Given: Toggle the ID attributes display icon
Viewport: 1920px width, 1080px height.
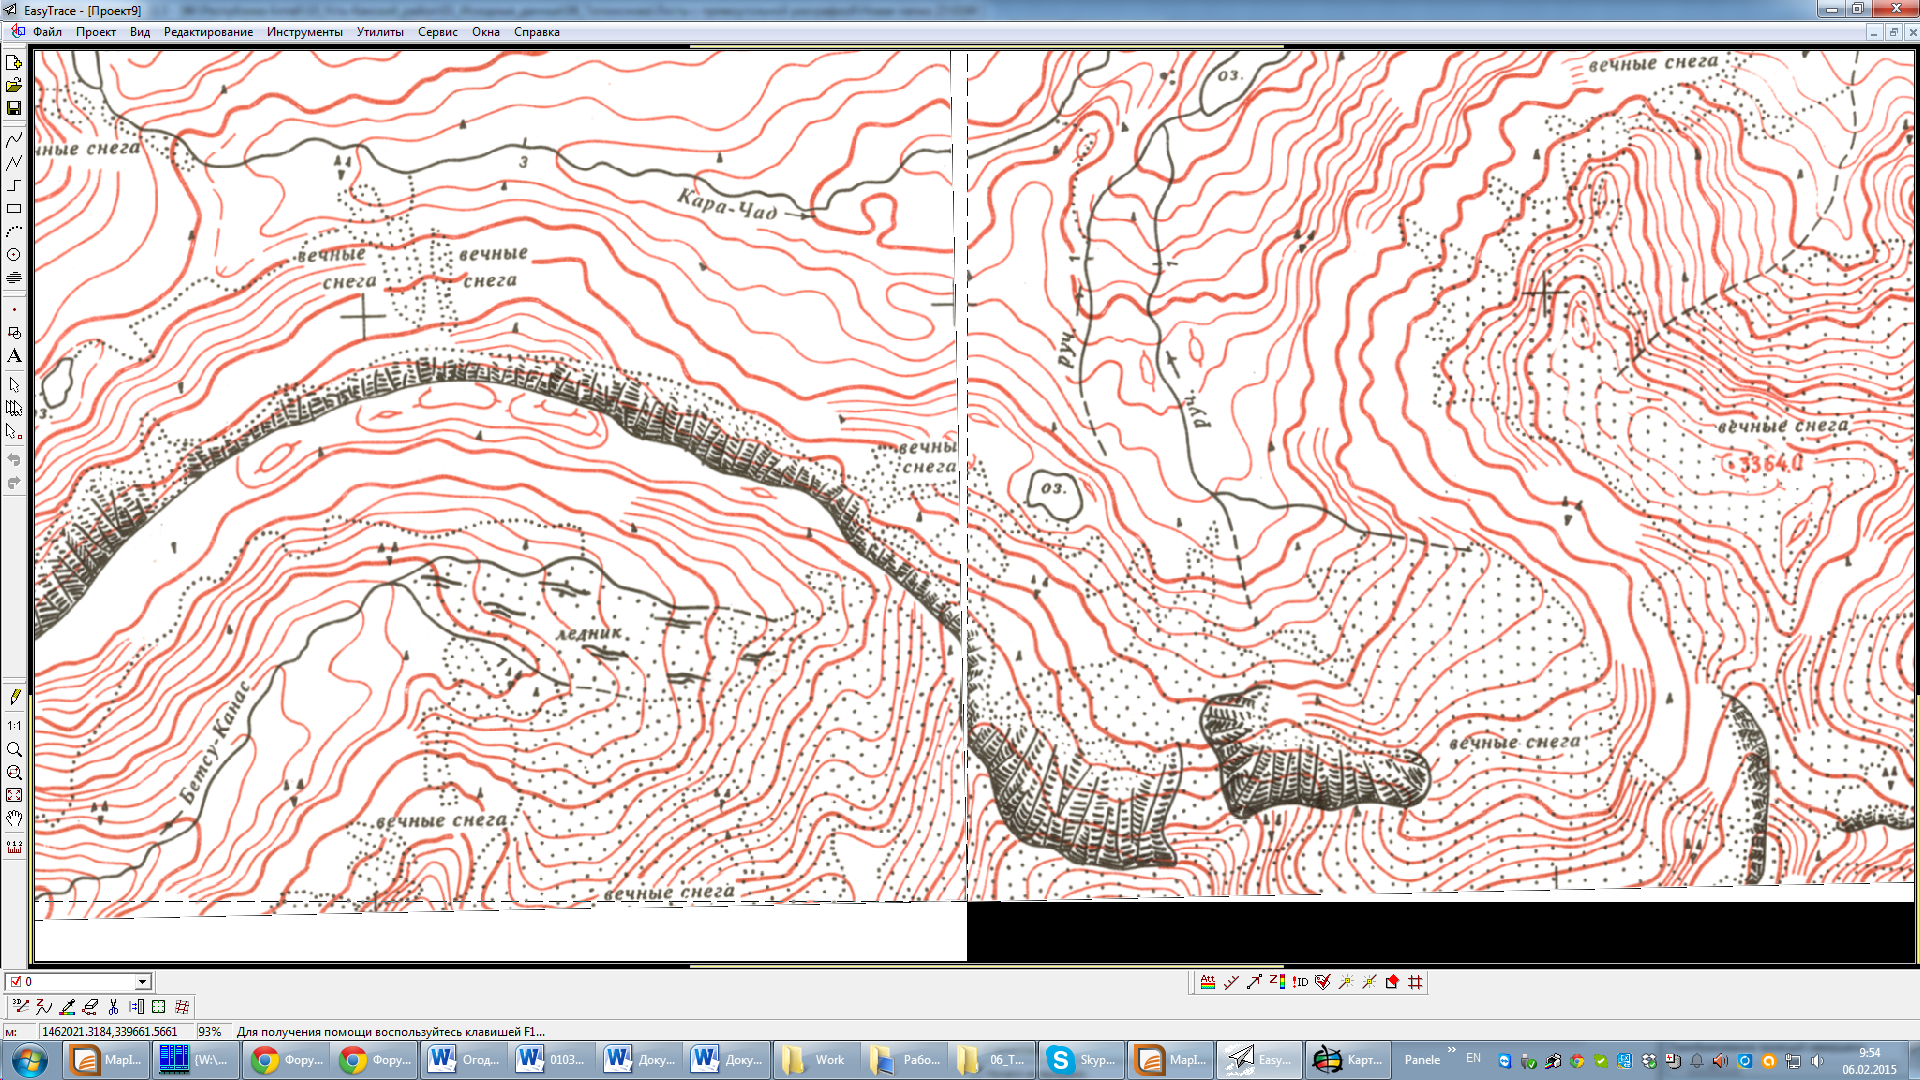Looking at the screenshot, I should (1300, 982).
